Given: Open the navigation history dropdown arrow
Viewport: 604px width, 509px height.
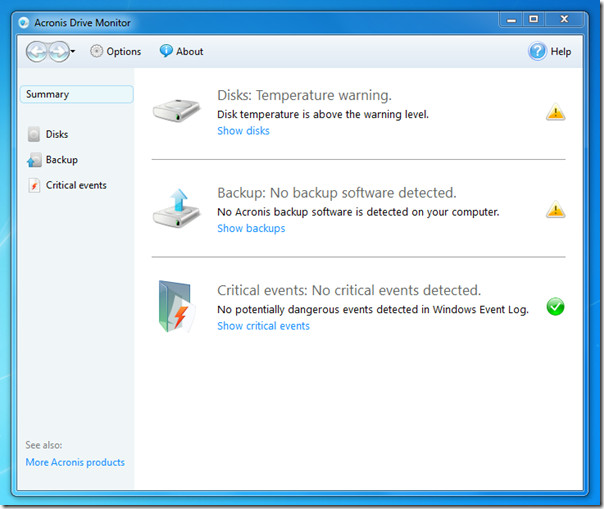Looking at the screenshot, I should click(x=73, y=51).
